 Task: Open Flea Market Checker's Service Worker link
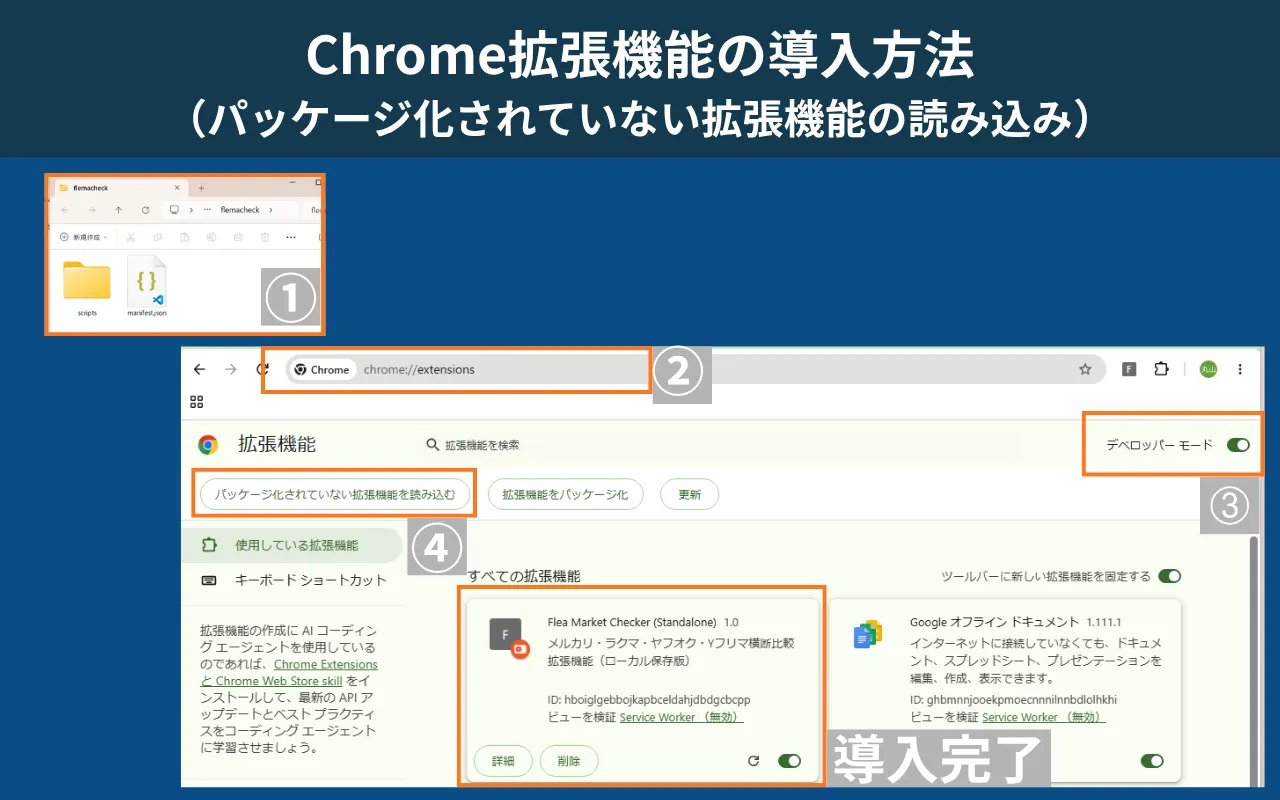pyautogui.click(x=682, y=717)
